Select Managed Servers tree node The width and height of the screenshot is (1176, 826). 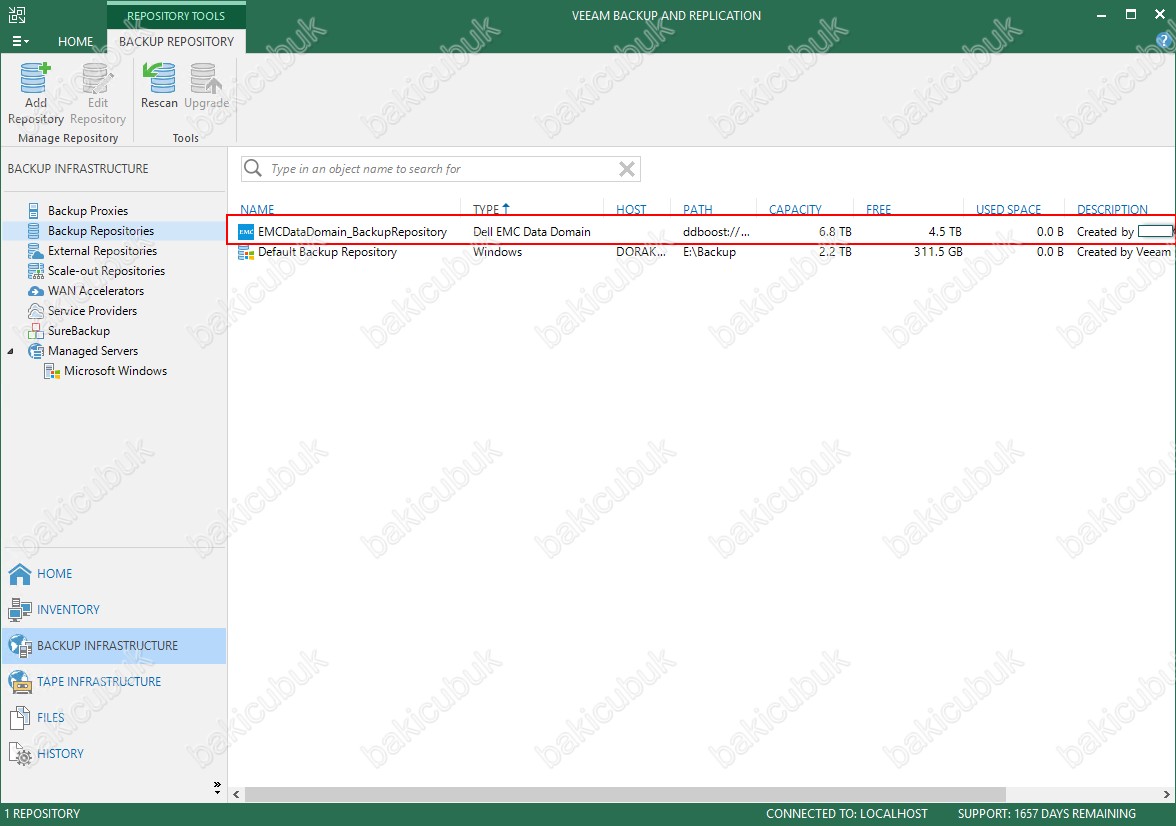point(93,350)
